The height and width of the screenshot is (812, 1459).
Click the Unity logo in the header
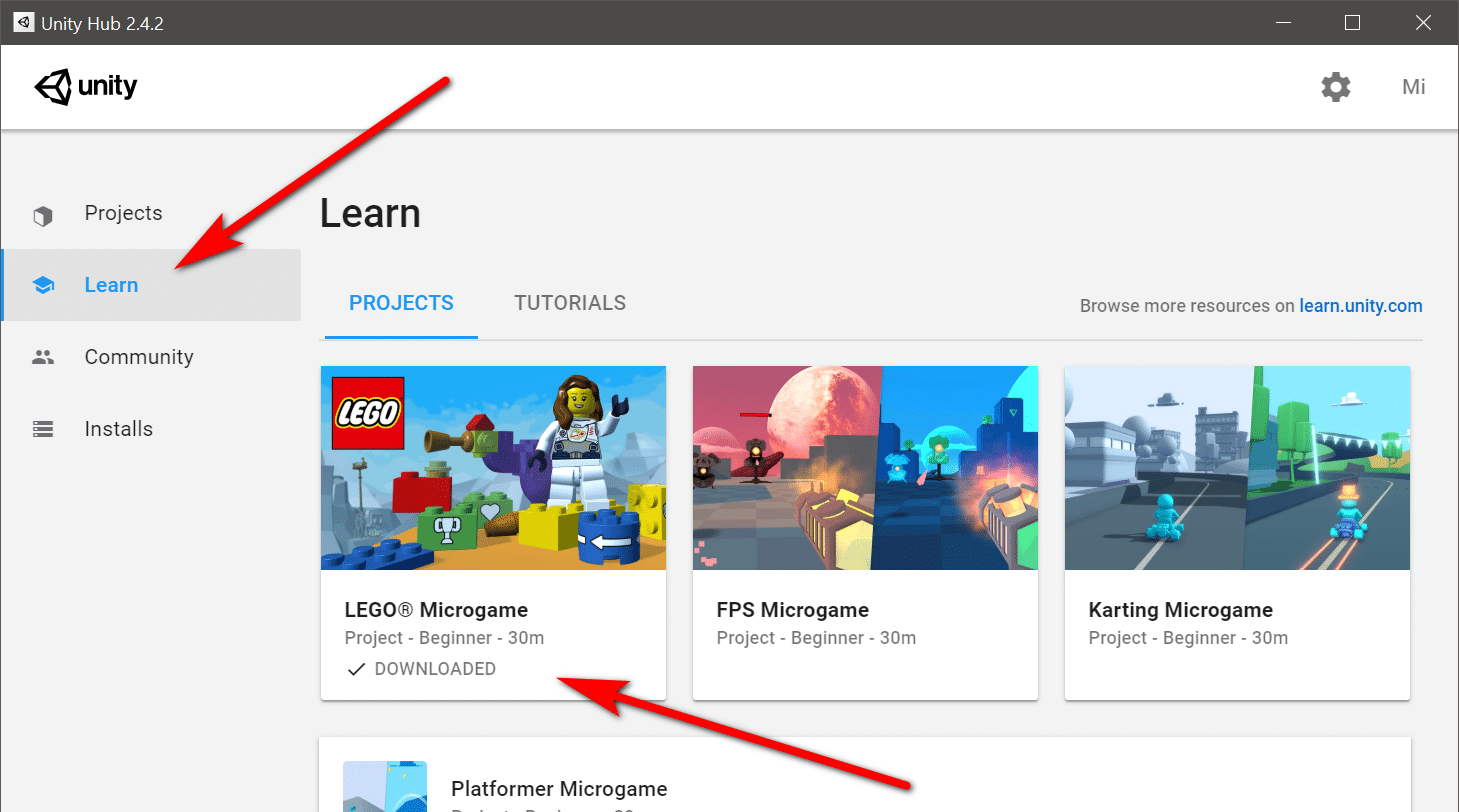(x=86, y=87)
